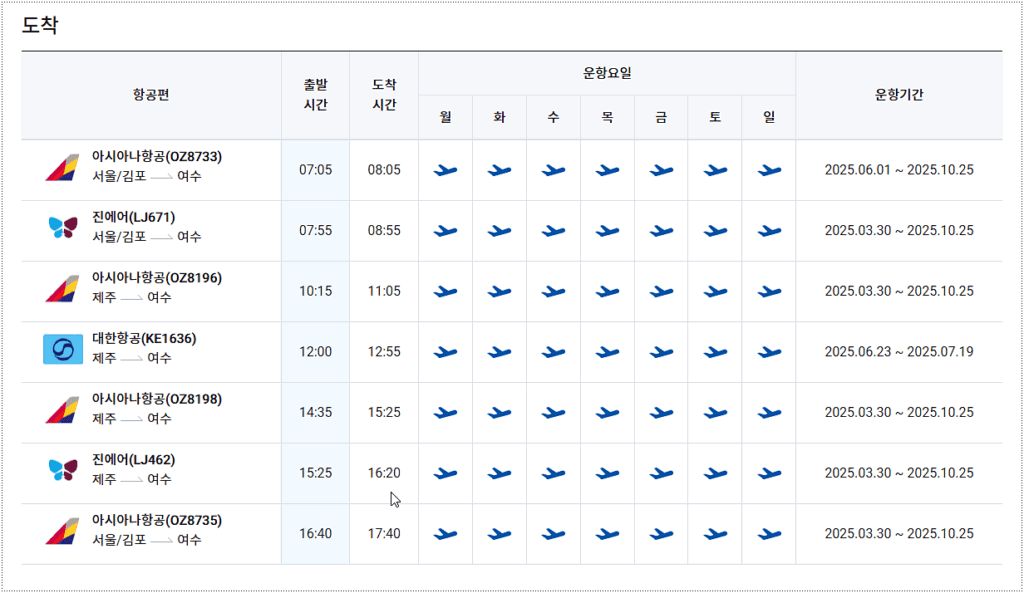
Task: Select flight name 아시아나항공(OZ8733)
Action: coord(157,157)
